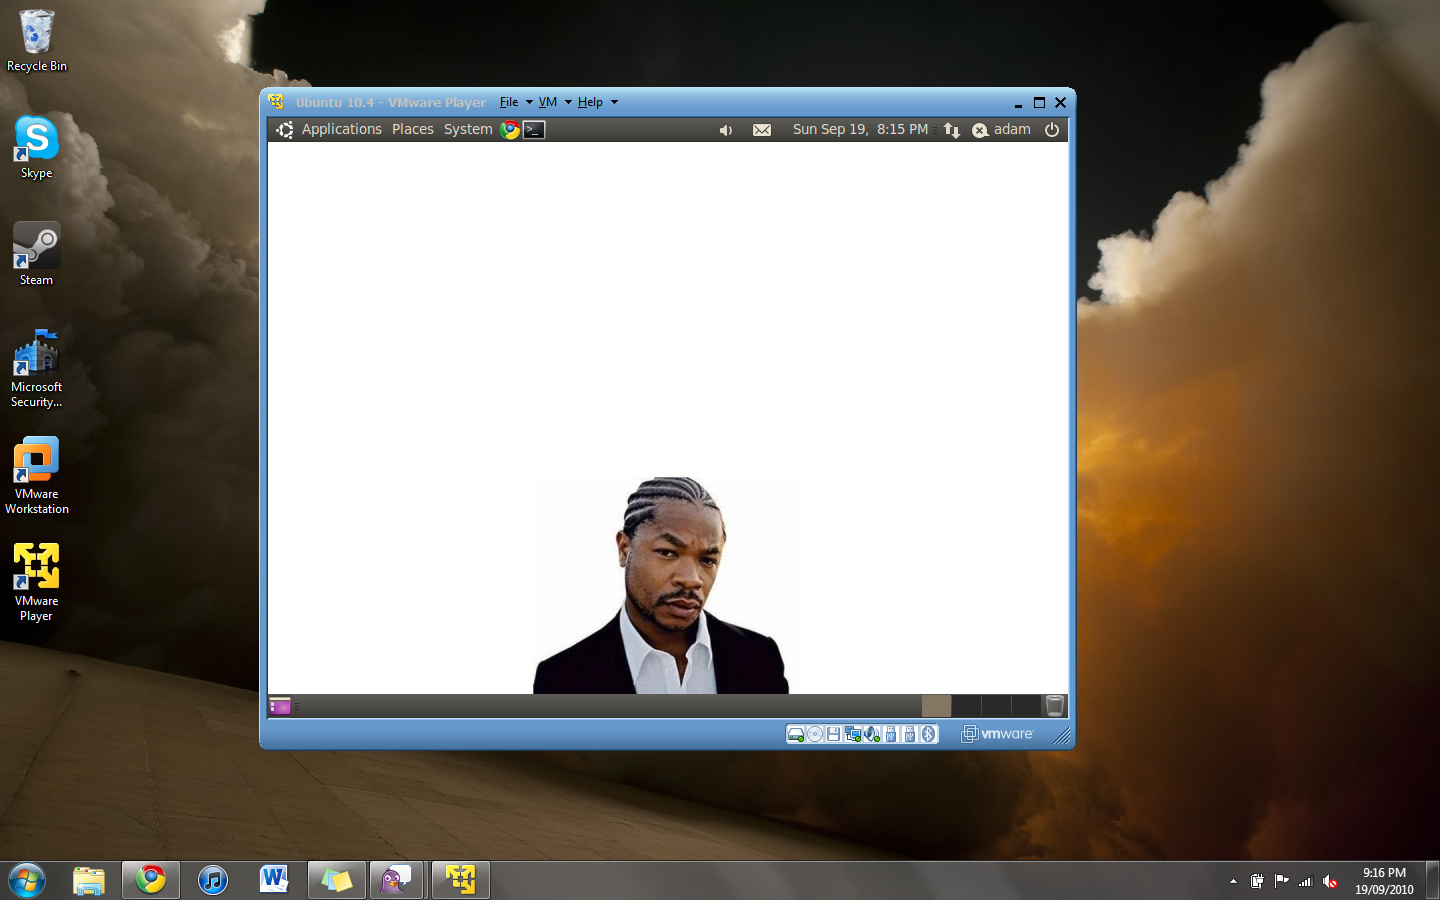Open the mail envelope indicator

762,130
